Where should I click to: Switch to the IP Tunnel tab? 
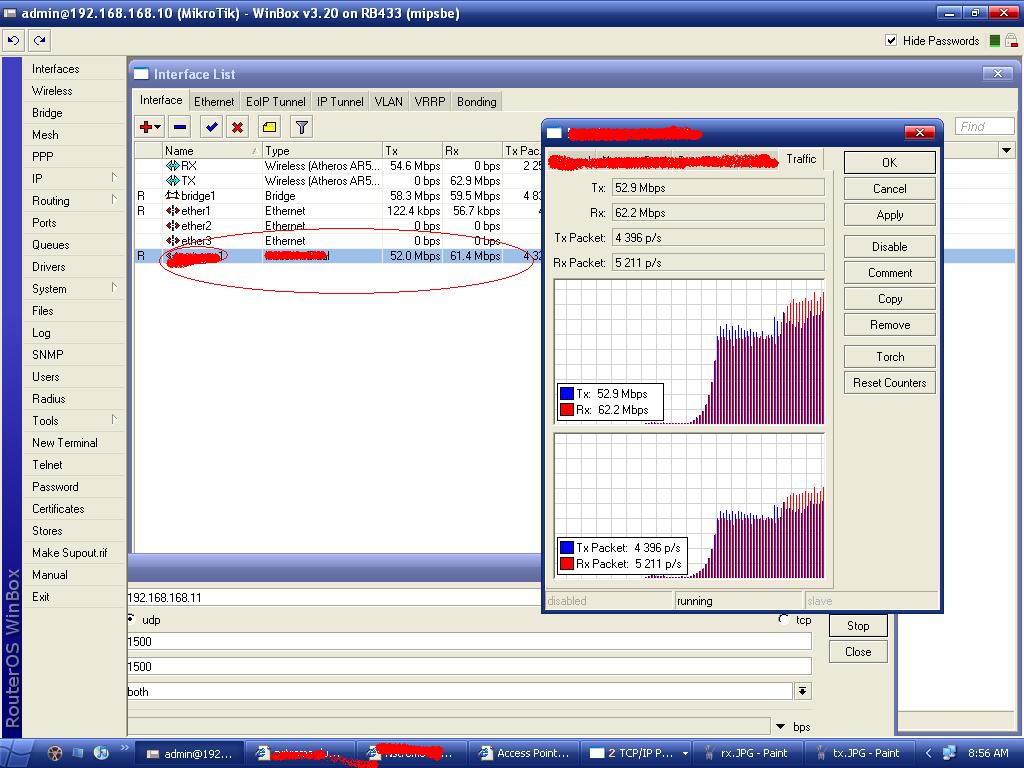[340, 101]
